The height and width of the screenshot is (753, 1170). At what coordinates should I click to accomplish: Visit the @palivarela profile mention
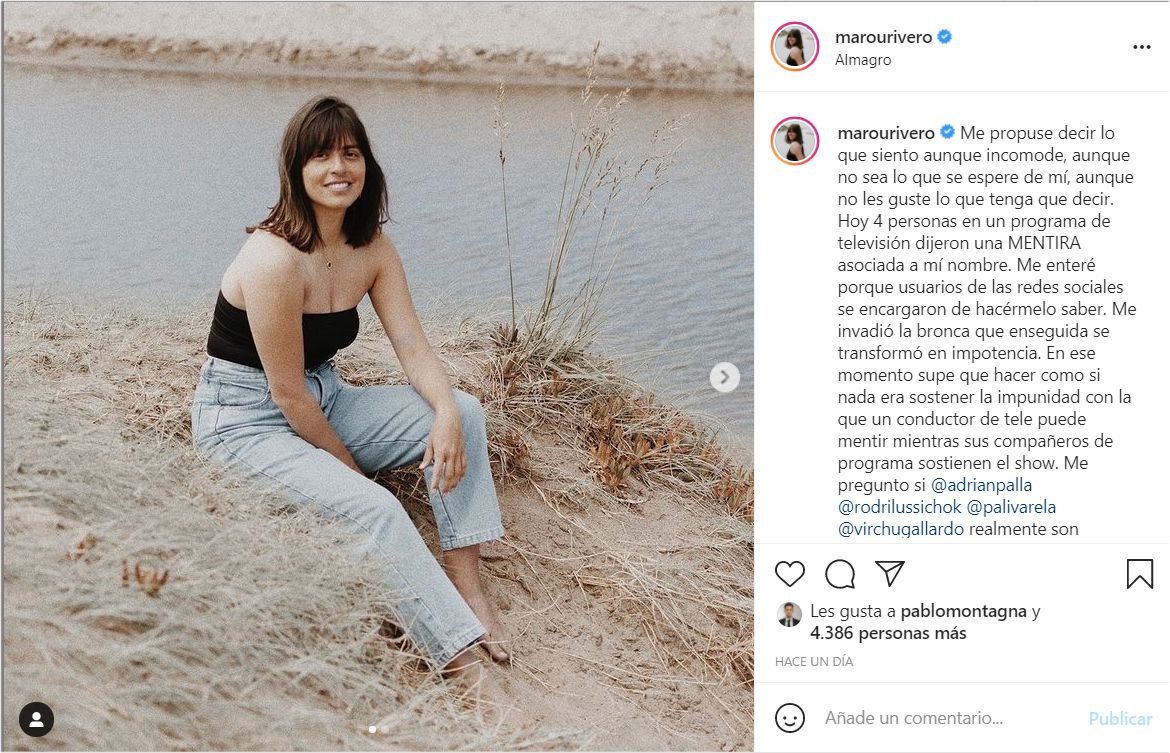pyautogui.click(x=1012, y=507)
